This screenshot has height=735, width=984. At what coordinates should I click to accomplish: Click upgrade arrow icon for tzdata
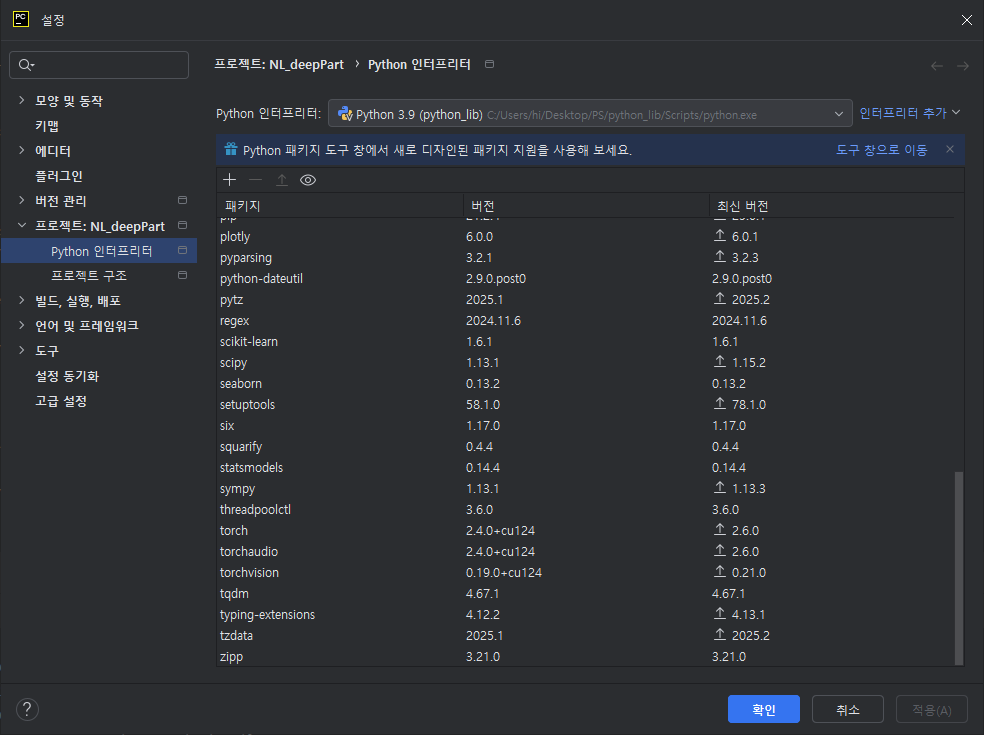[x=720, y=635]
